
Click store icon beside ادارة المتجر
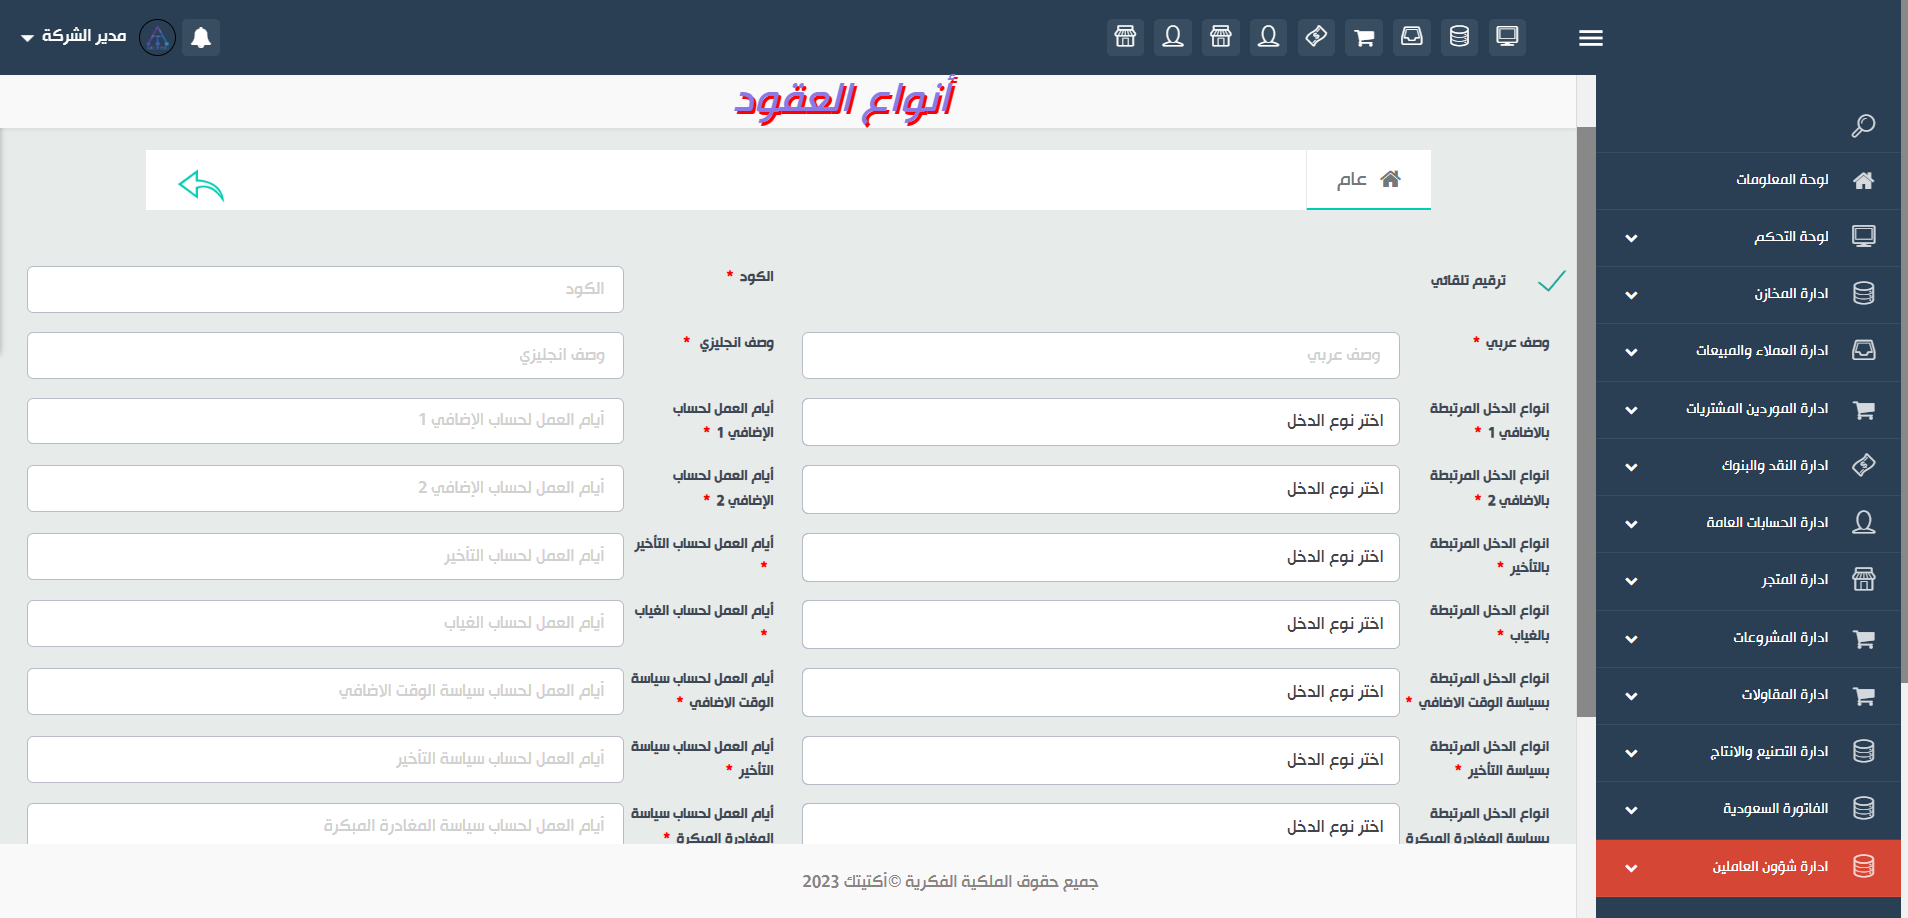(x=1863, y=580)
